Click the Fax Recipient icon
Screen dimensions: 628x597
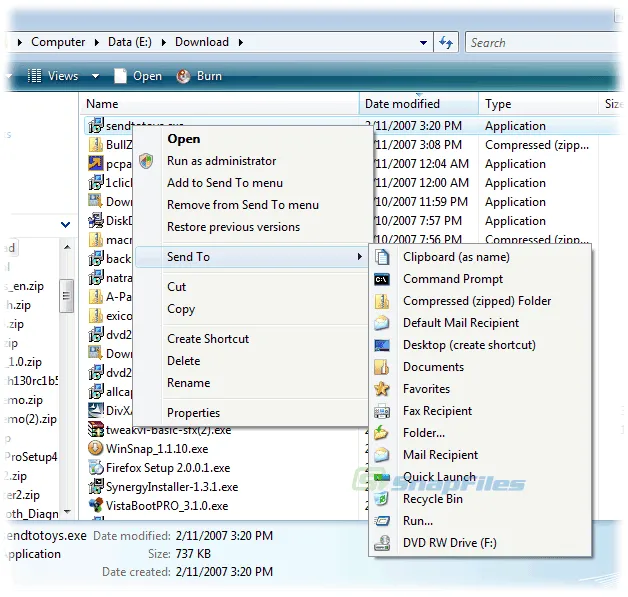pos(382,411)
